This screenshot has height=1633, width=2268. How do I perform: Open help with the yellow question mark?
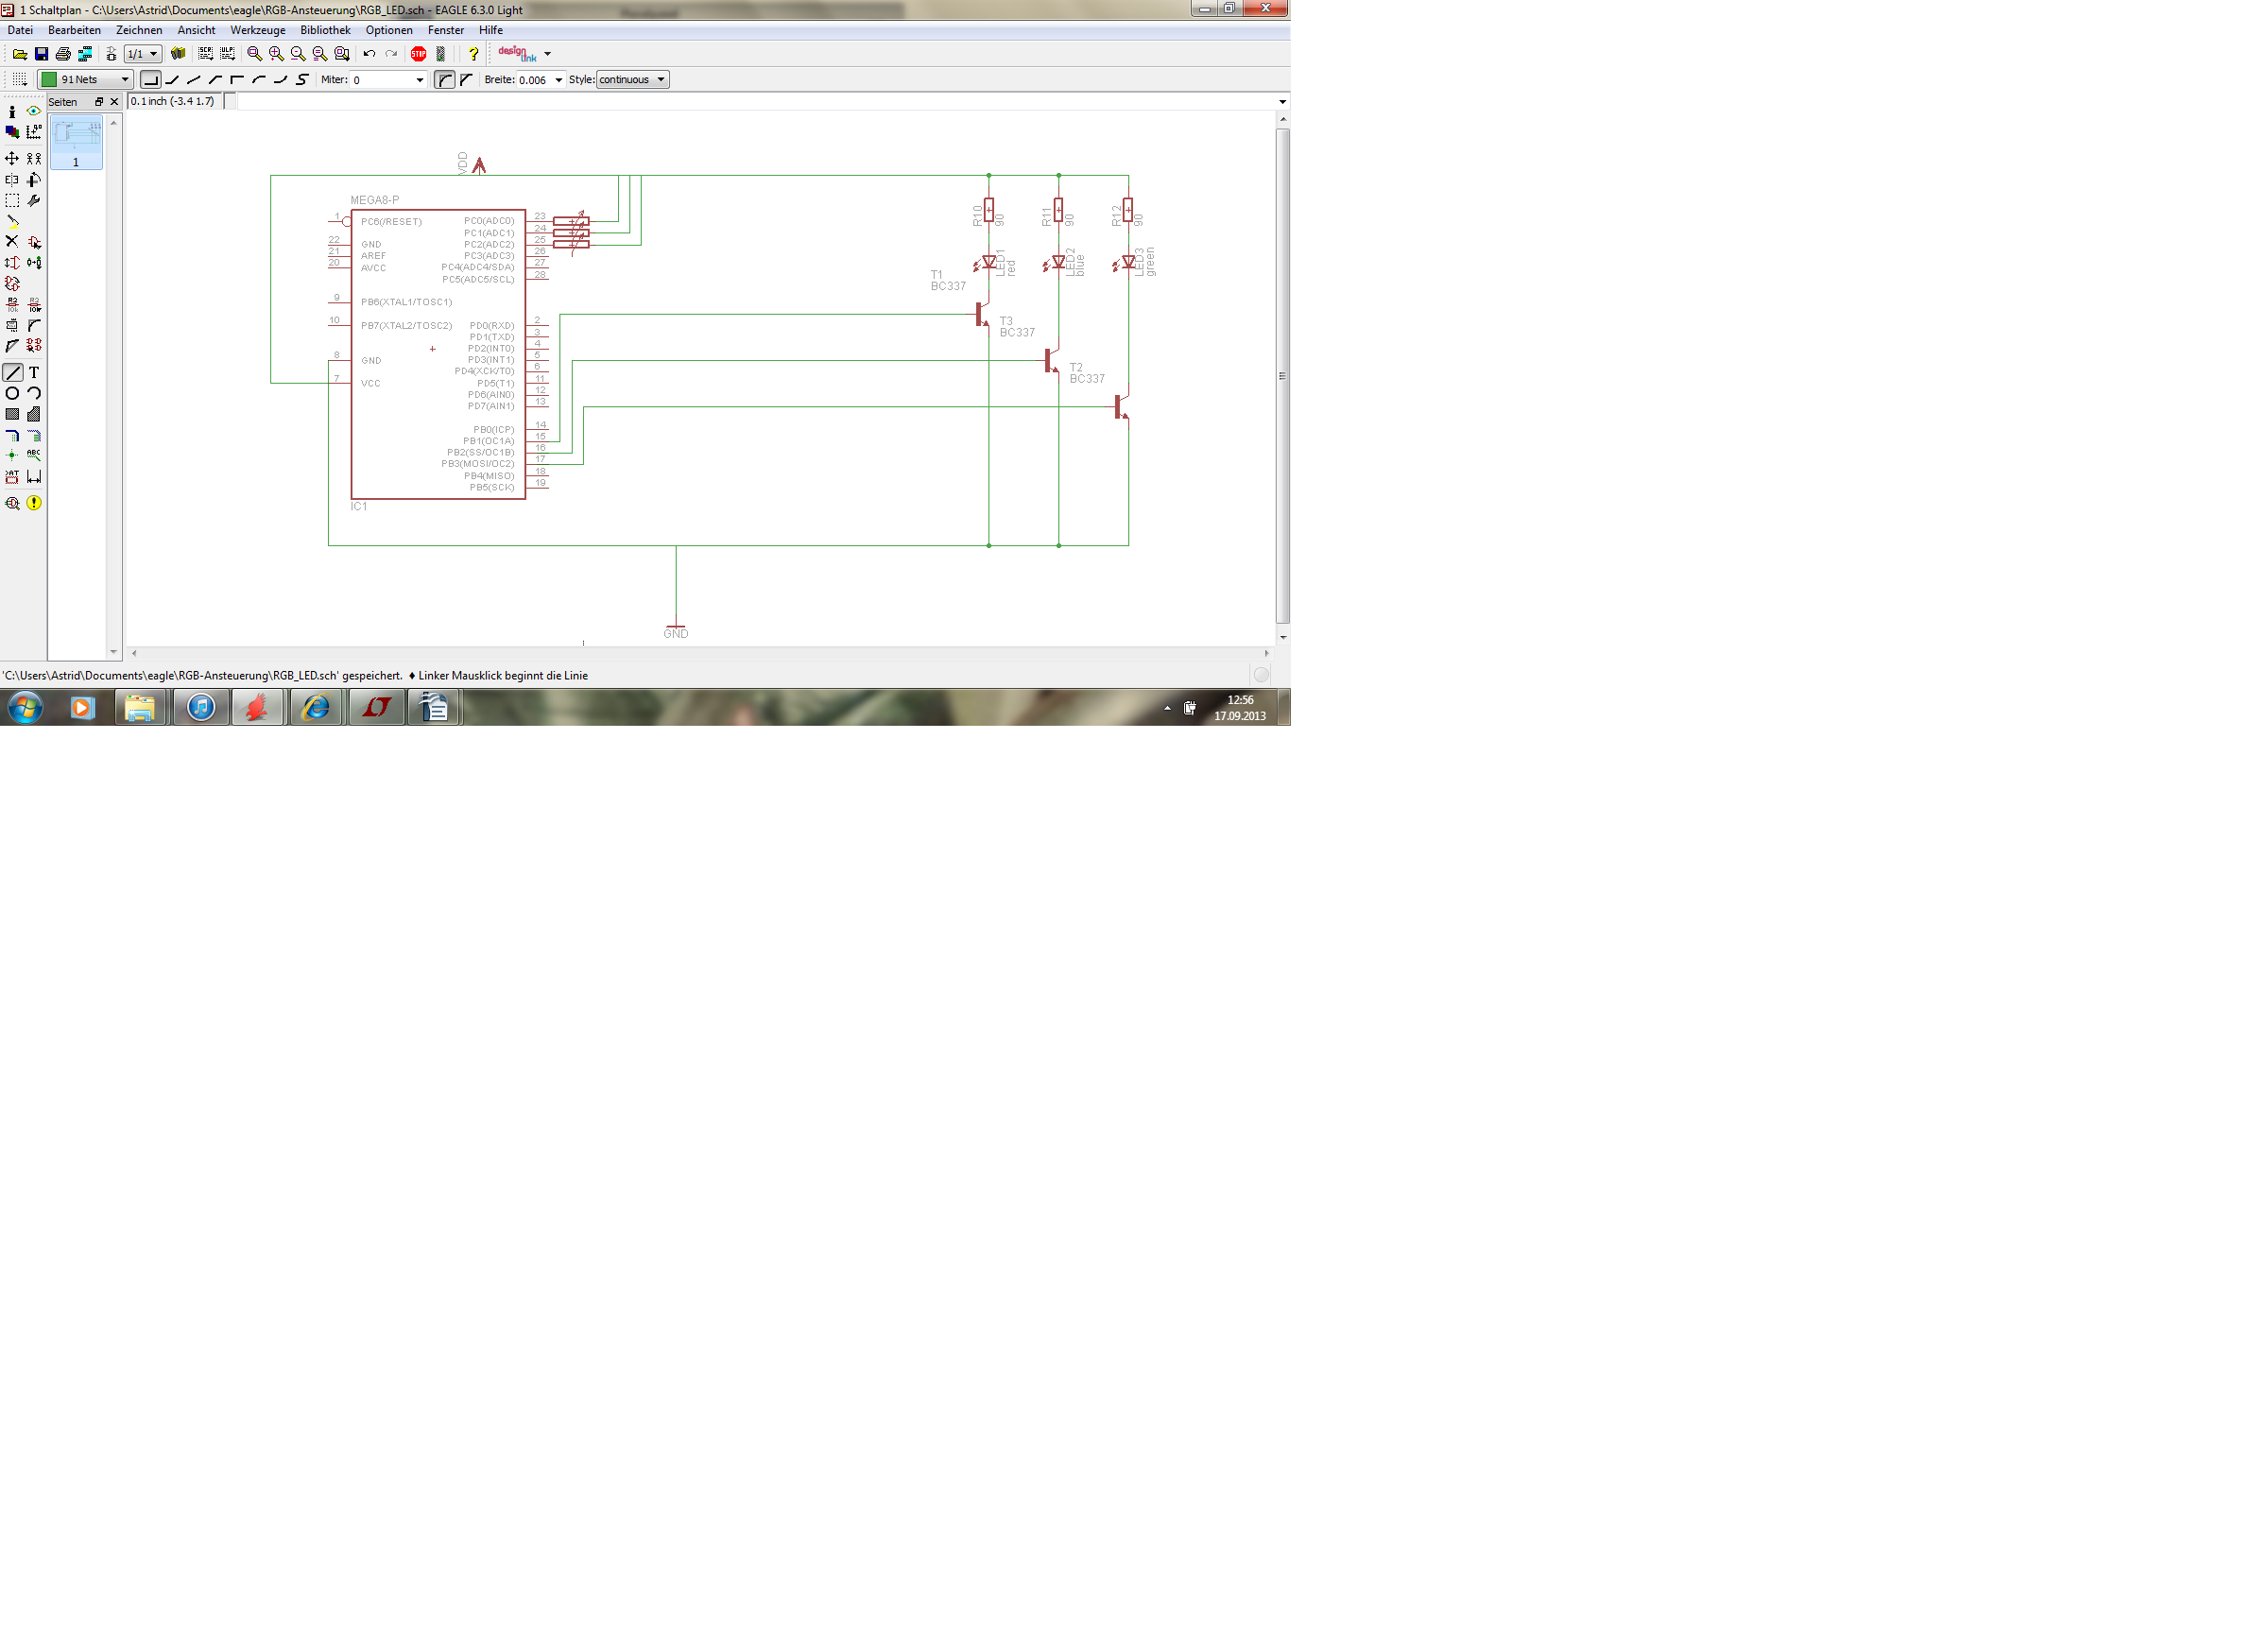(x=474, y=54)
